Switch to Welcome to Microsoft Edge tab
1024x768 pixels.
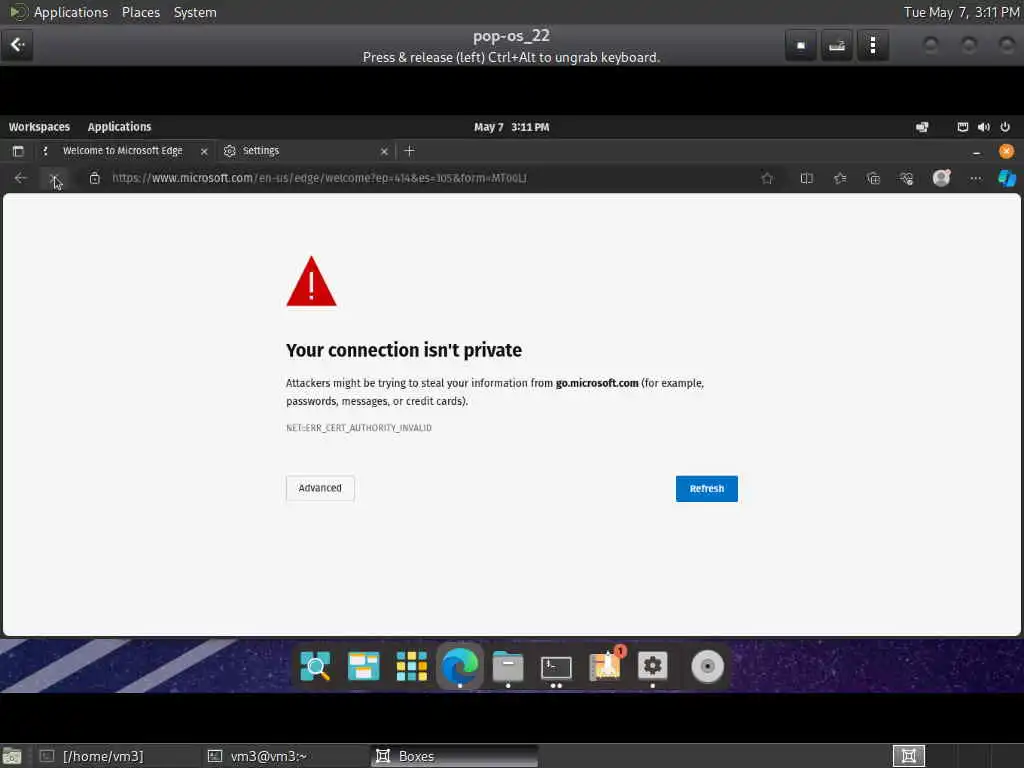(123, 151)
